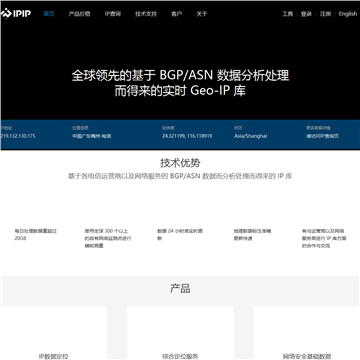The width and height of the screenshot is (360, 360).
Task: Go to the 首页 nav item
Action: 49,14
